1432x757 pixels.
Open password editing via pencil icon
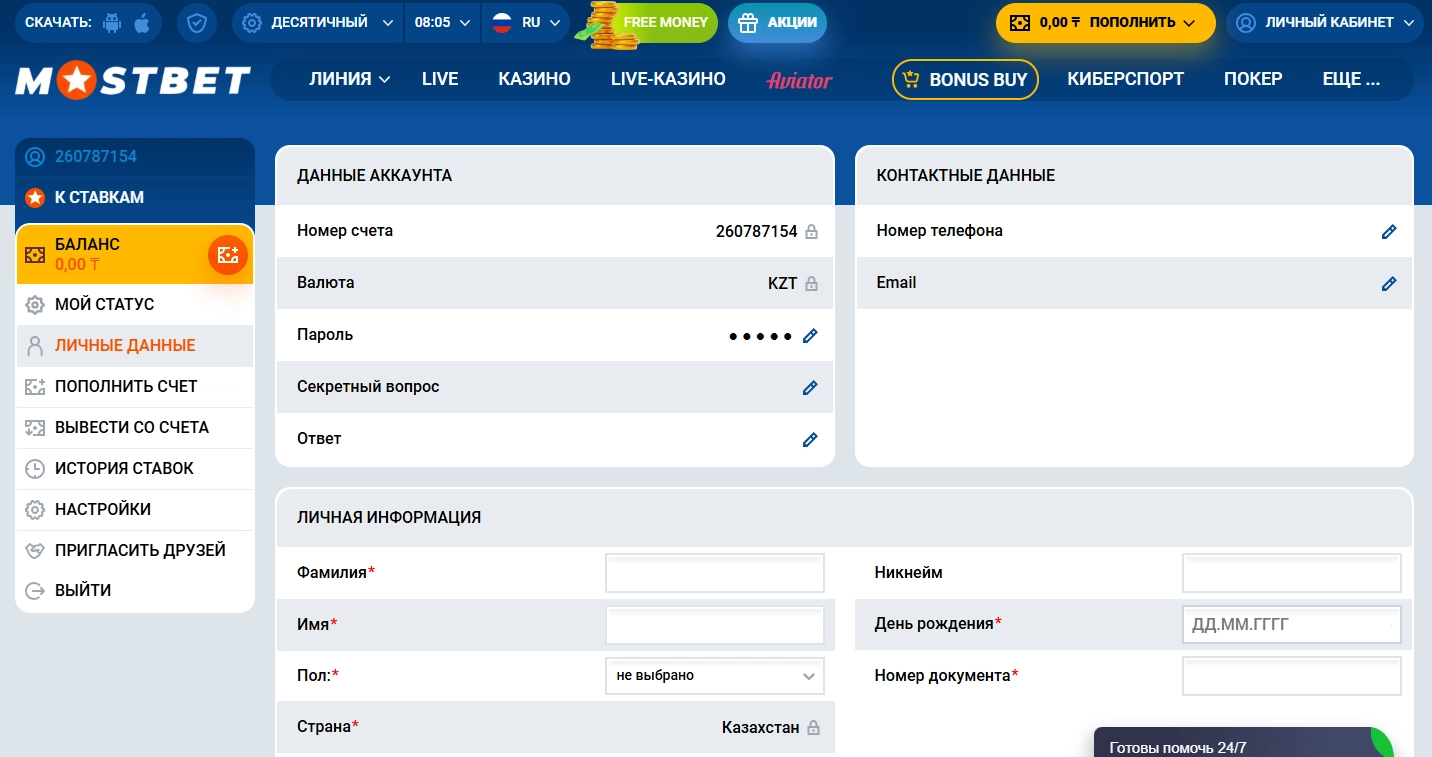810,335
